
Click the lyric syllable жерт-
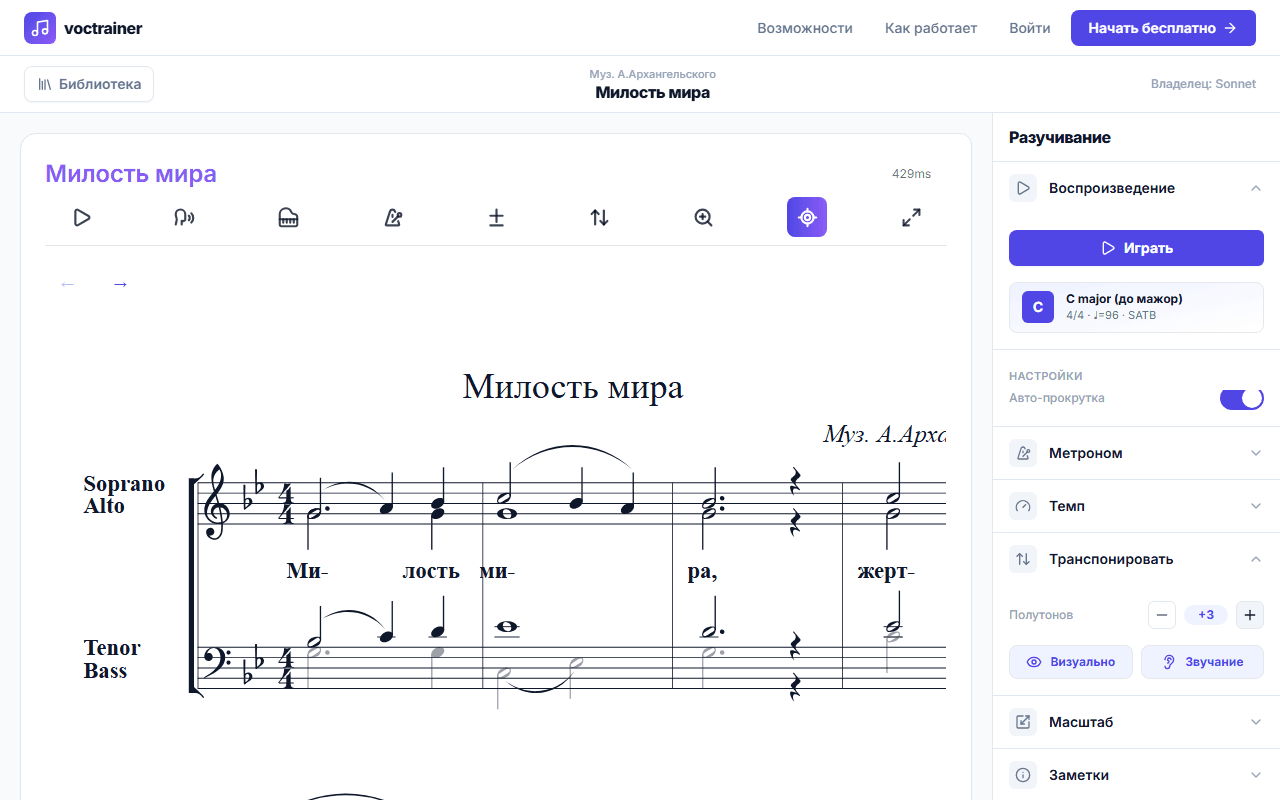(886, 572)
